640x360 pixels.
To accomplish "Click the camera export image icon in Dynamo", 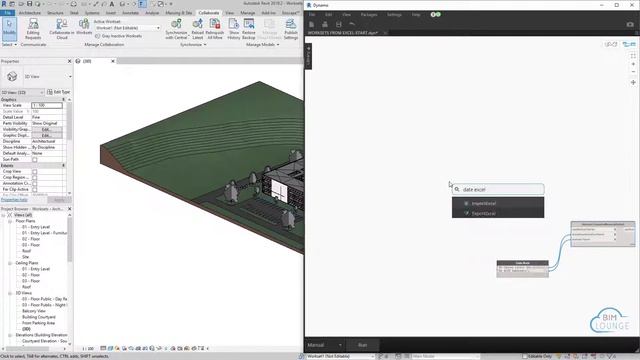I will click(x=630, y=24).
